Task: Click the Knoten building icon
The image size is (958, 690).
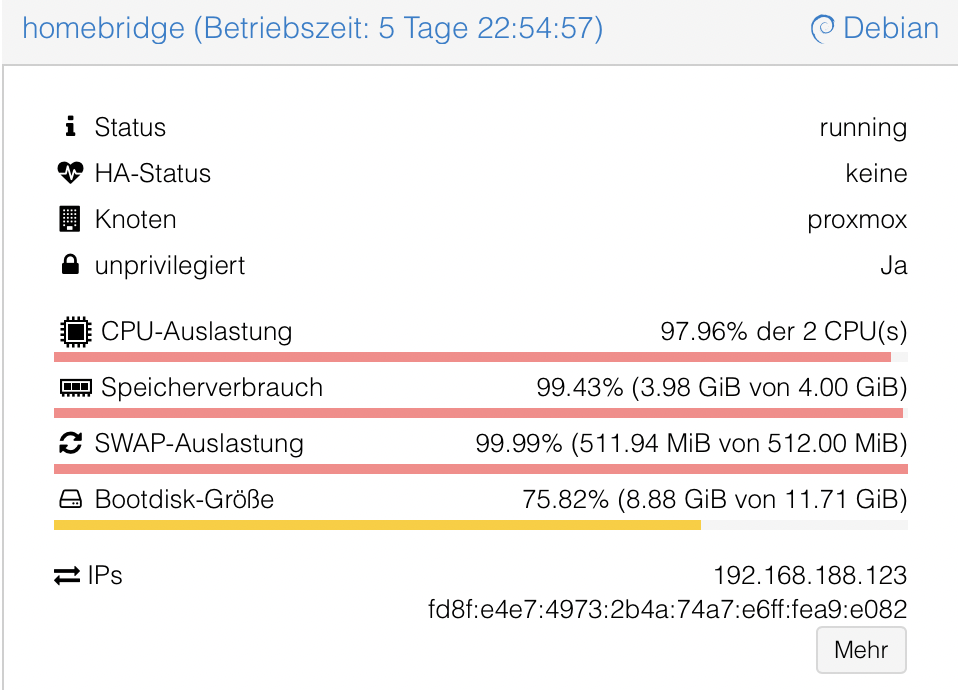Action: (70, 219)
